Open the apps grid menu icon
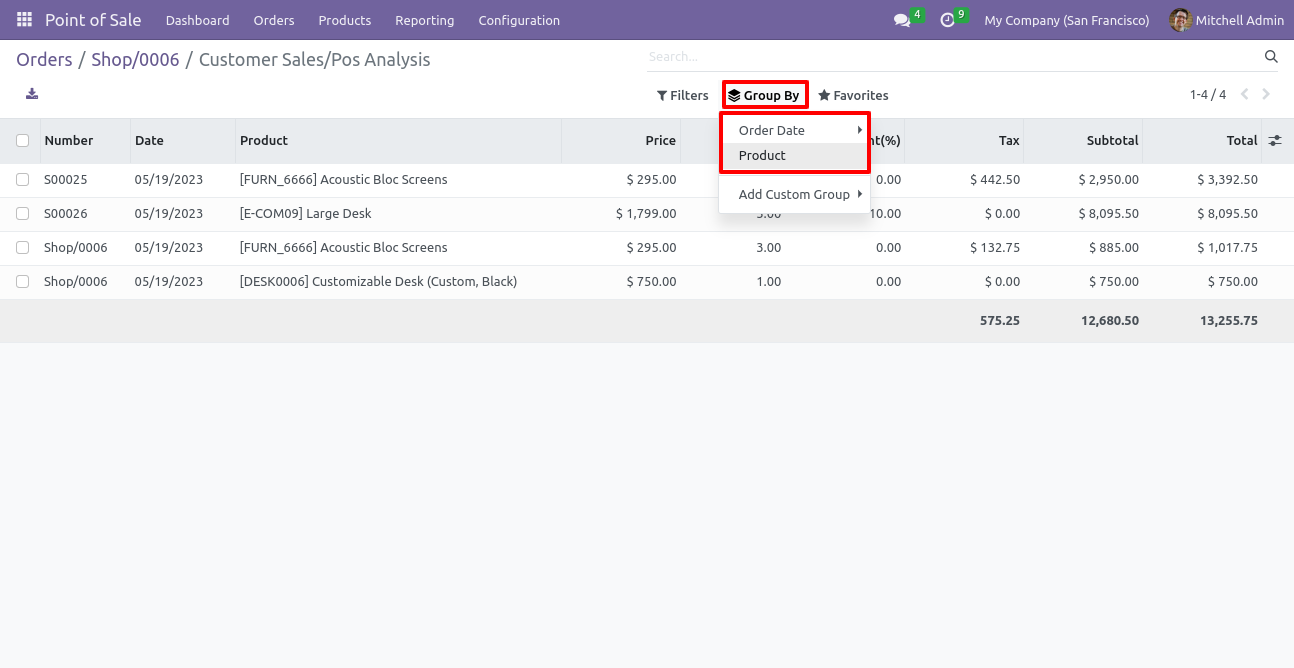 [24, 20]
